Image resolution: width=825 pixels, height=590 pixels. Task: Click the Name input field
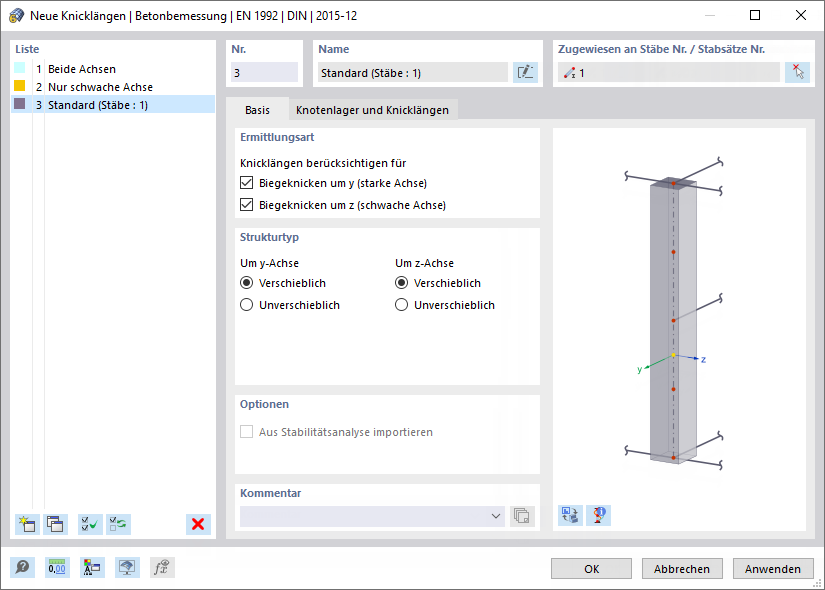coord(413,73)
